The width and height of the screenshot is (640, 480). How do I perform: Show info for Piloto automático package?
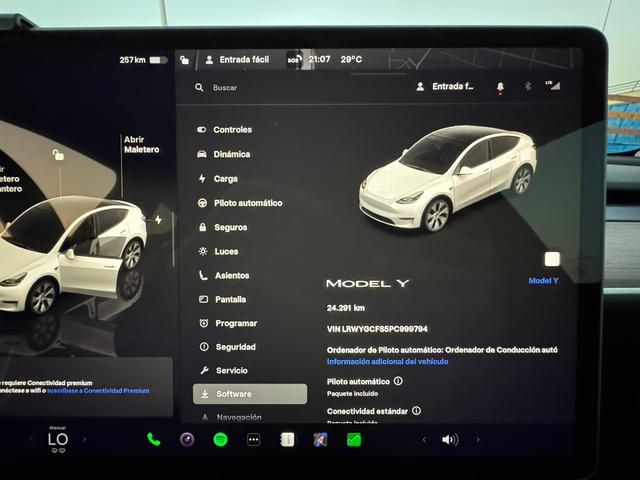(x=398, y=381)
